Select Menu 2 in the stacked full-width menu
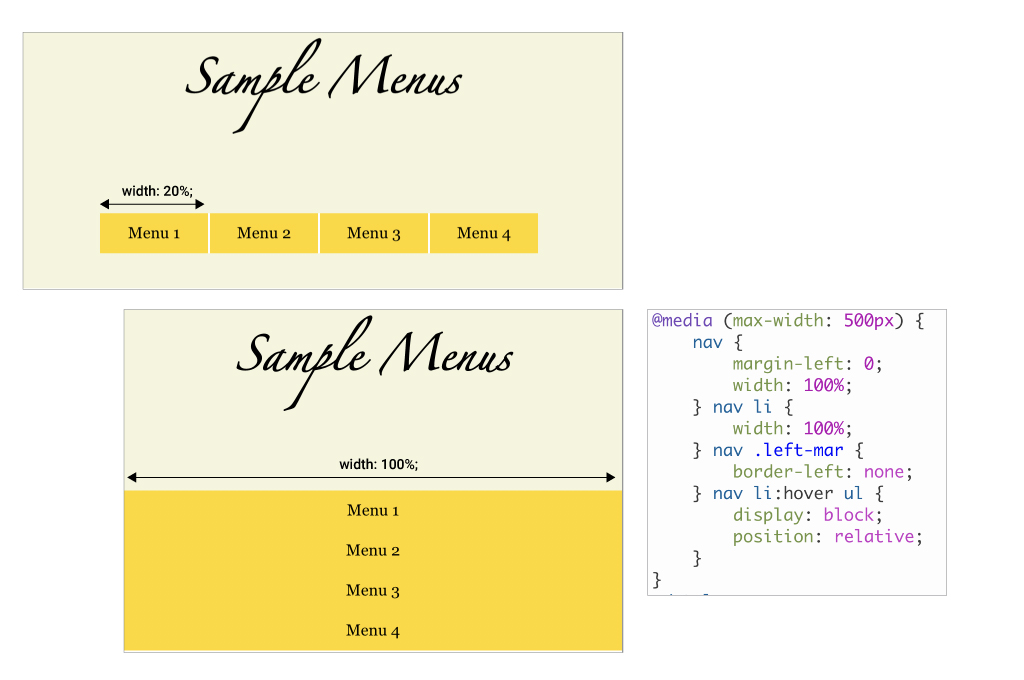Screen dimensions: 1024x680 (x=373, y=551)
